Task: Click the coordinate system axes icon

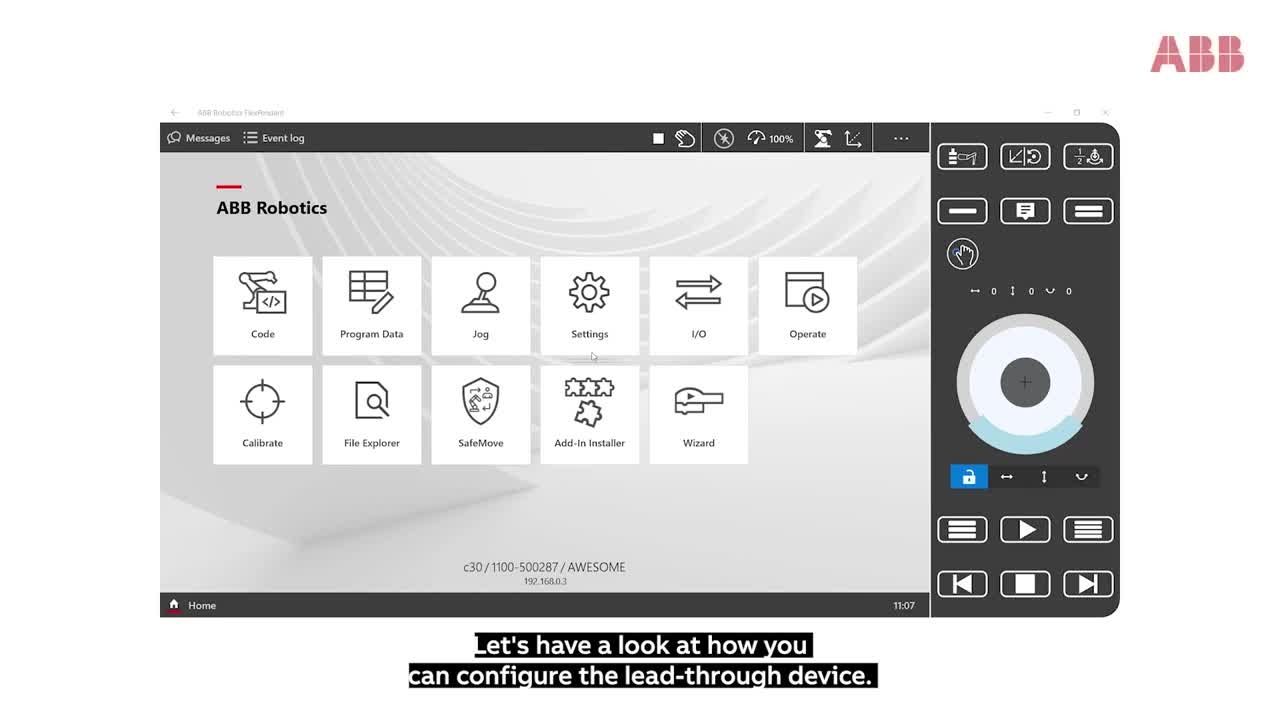Action: [x=853, y=139]
